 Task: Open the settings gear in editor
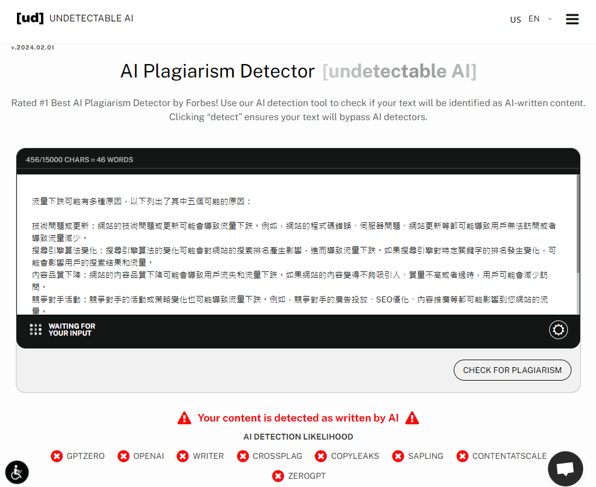click(x=558, y=330)
